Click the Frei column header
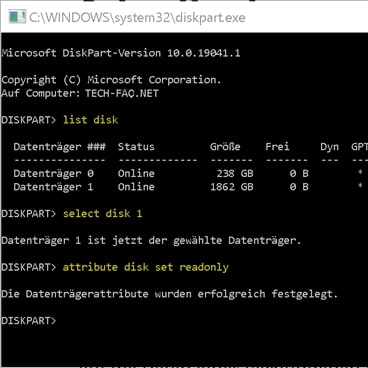This screenshot has height=368, width=368. [x=277, y=147]
